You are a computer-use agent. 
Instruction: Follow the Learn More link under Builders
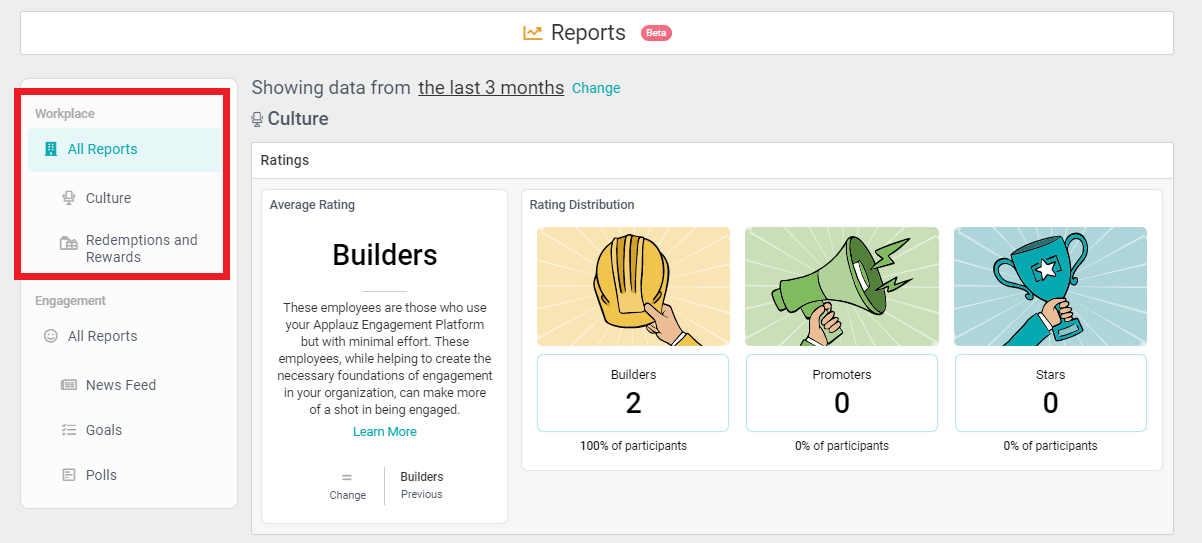(384, 432)
